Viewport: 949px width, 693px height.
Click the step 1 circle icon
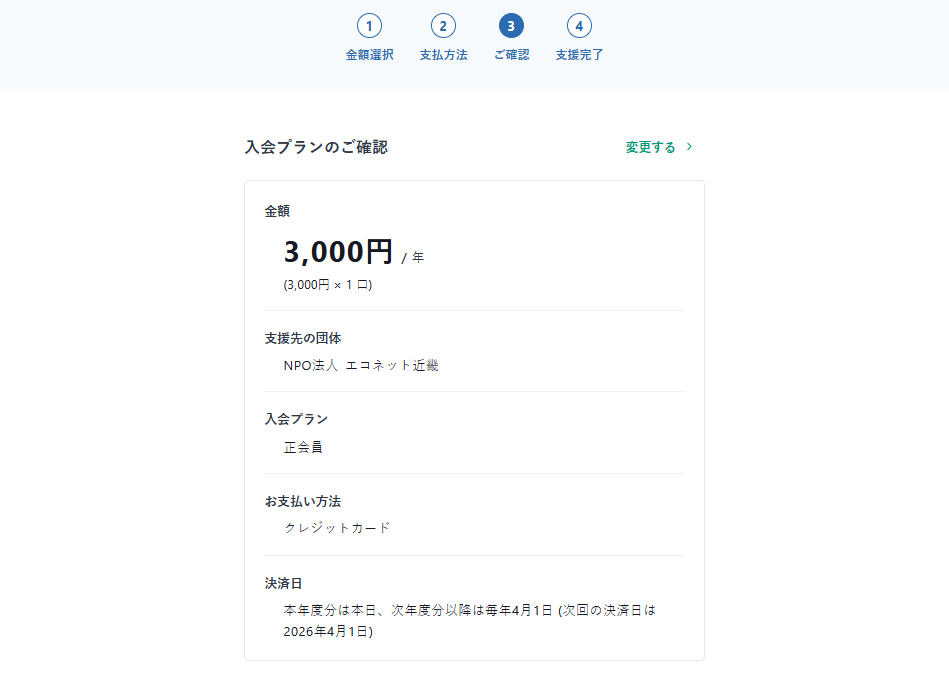tap(369, 26)
